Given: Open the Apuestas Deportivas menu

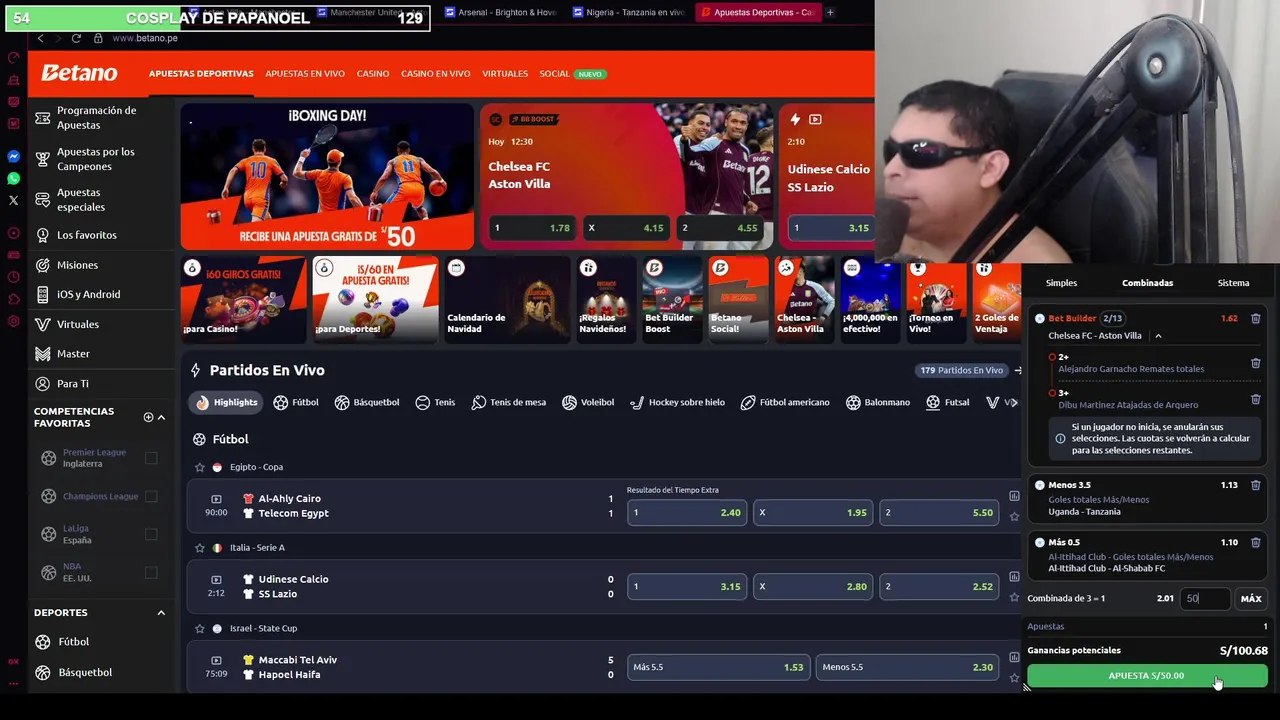Looking at the screenshot, I should (201, 74).
